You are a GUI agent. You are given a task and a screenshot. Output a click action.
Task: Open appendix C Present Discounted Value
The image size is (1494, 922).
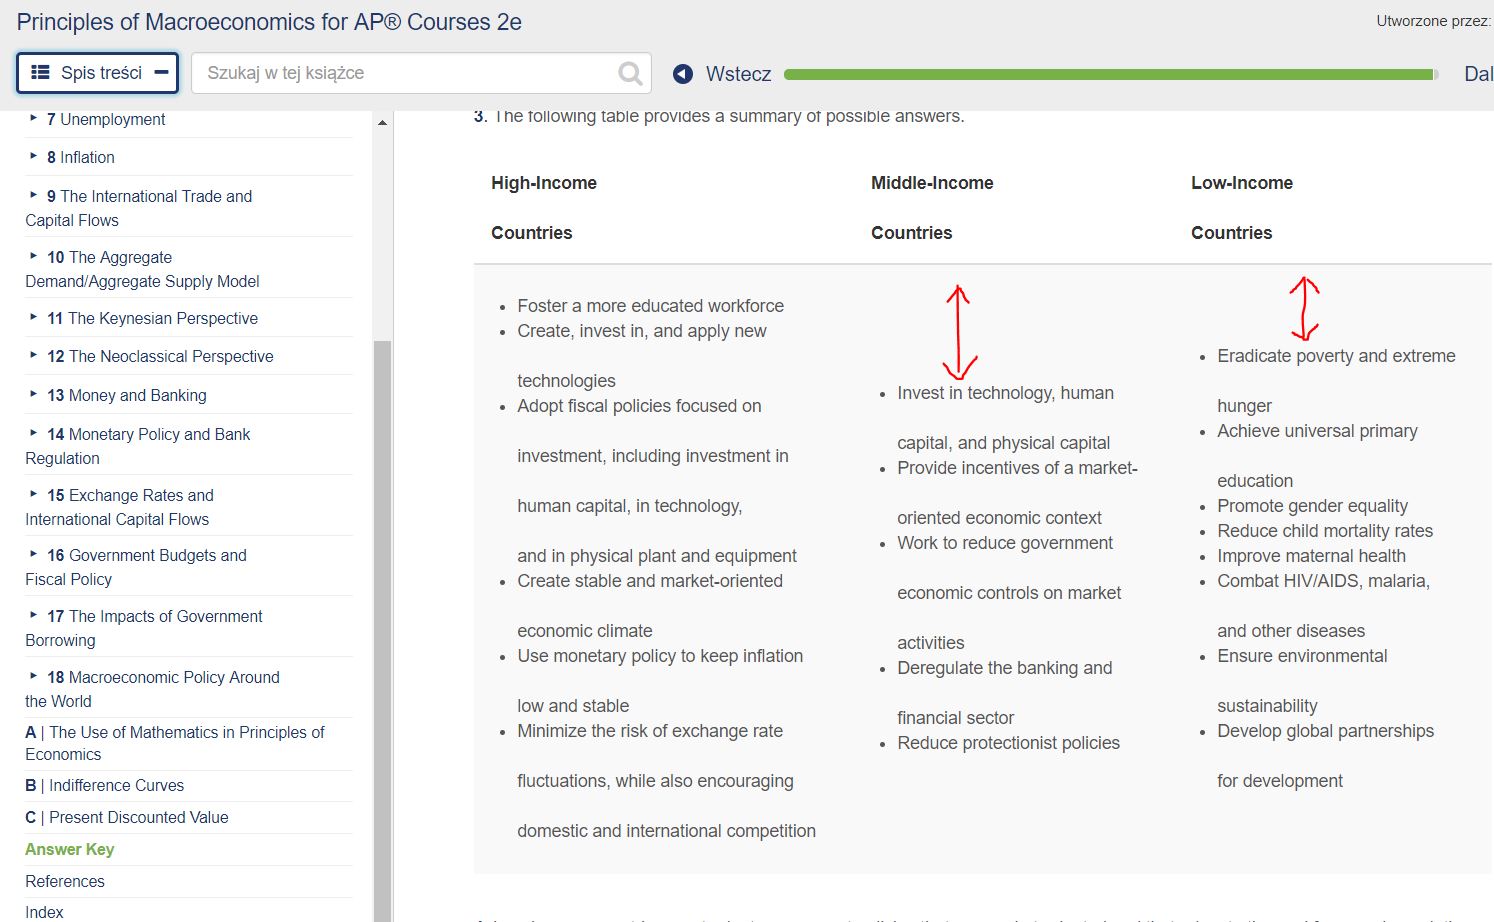[x=127, y=817]
